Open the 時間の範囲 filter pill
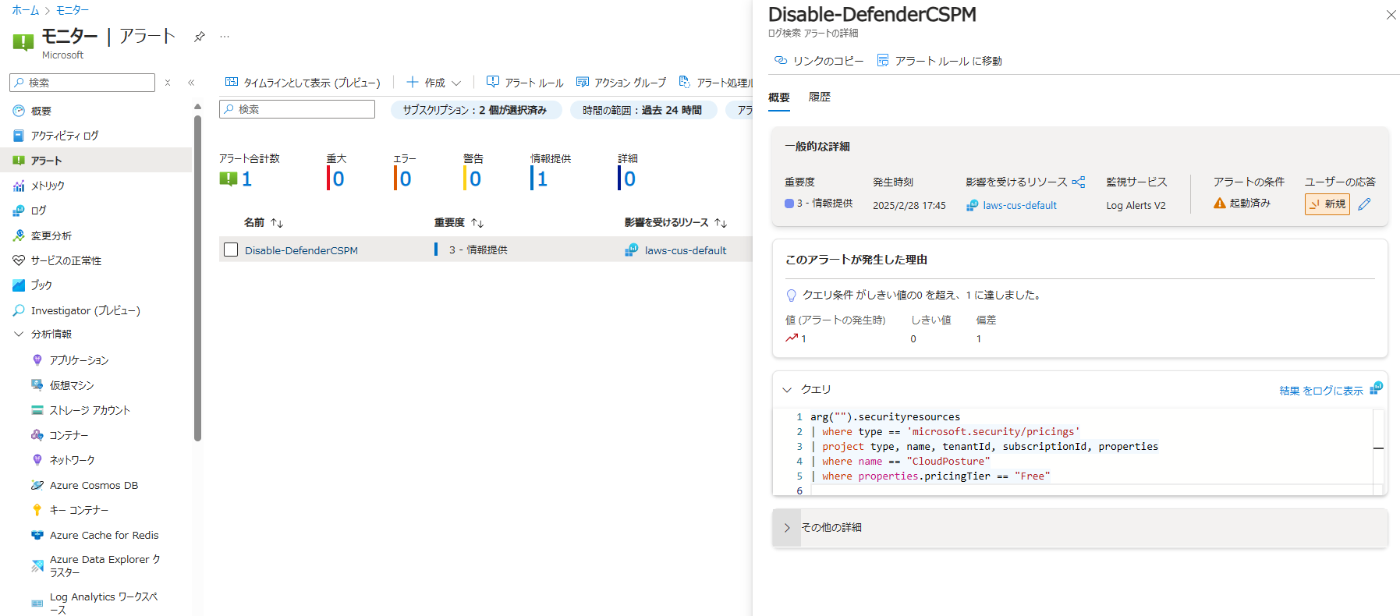The image size is (1400, 616). (x=643, y=110)
